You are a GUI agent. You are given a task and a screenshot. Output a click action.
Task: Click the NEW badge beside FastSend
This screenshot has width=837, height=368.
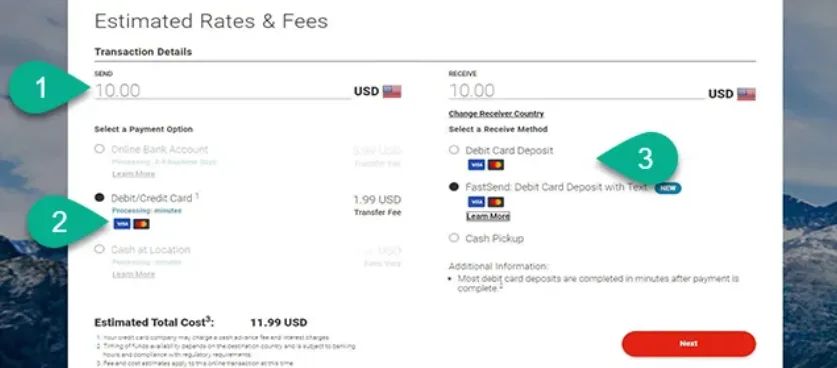[x=668, y=187]
